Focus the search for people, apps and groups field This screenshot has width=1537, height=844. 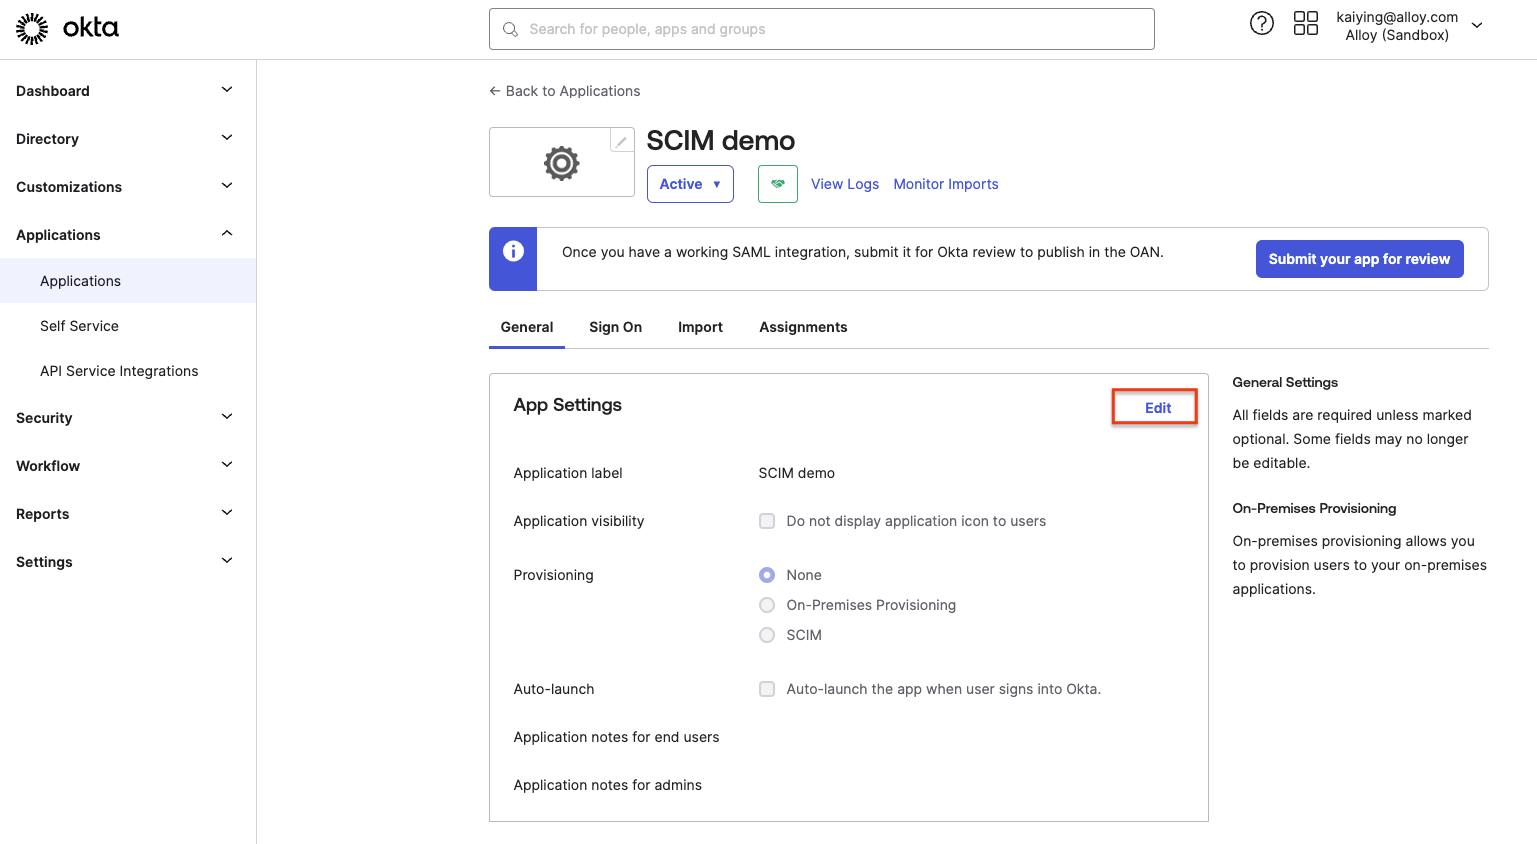[822, 29]
